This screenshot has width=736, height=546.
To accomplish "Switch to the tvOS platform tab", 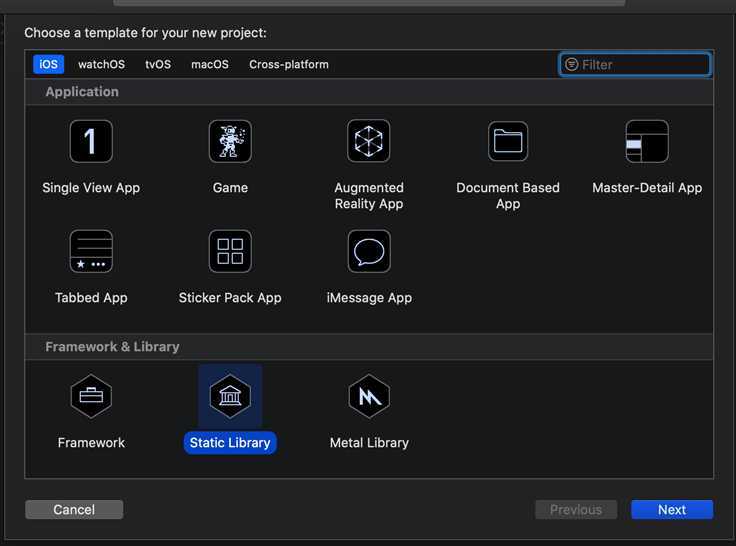I will pos(158,64).
